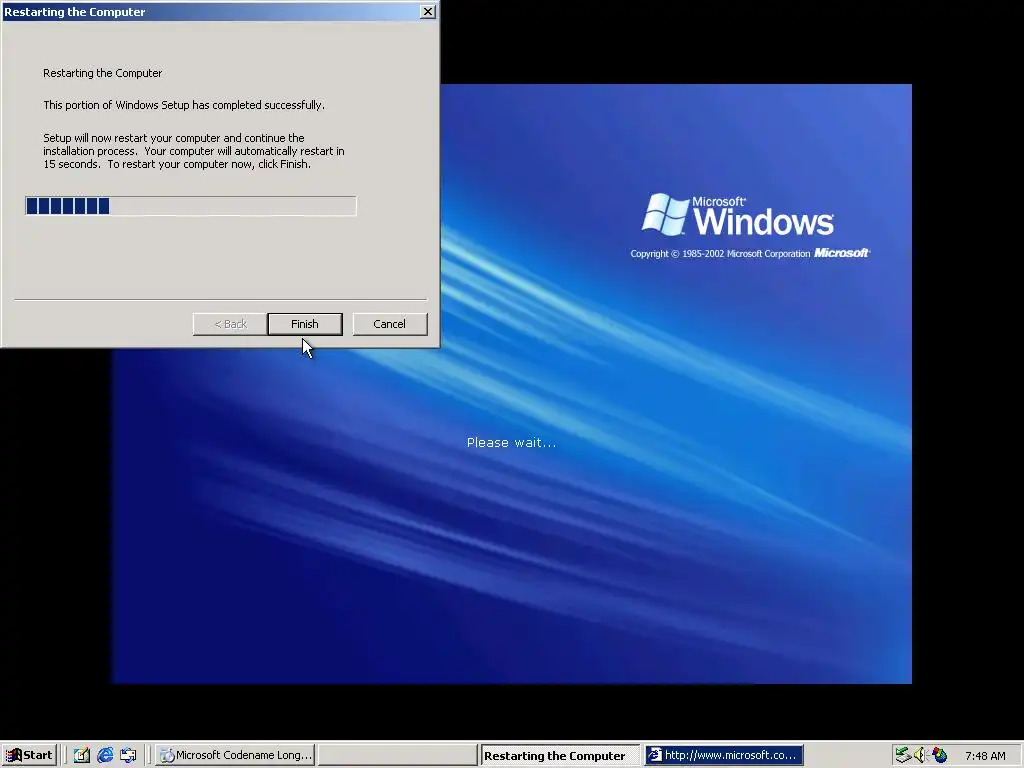Click the colorful MSN tray icon
The image size is (1024, 768).
pos(939,756)
